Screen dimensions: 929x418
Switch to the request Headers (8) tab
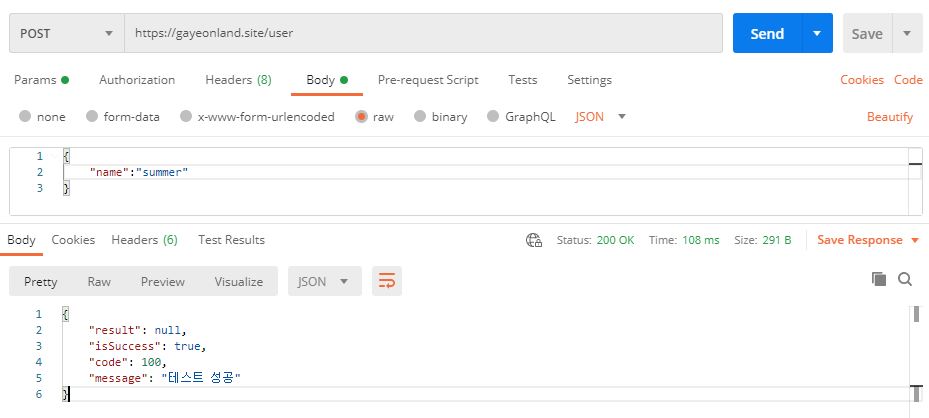238,80
